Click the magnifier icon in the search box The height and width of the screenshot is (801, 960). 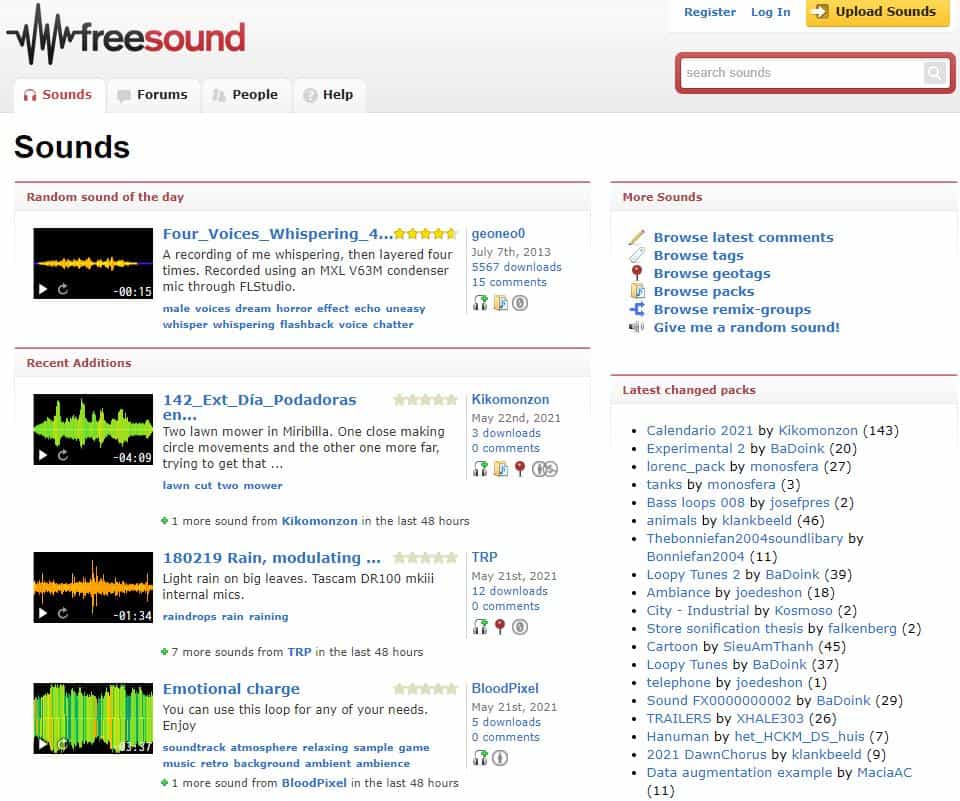[934, 72]
